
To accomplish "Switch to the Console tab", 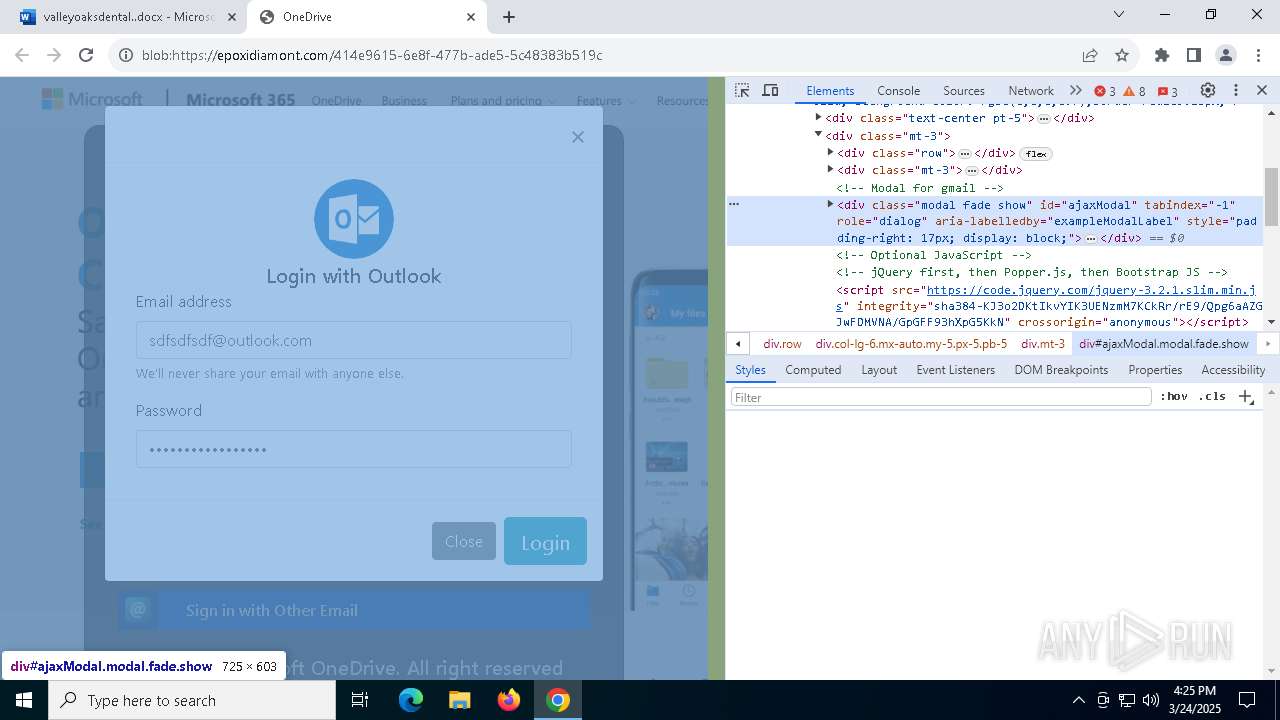I will tap(898, 90).
